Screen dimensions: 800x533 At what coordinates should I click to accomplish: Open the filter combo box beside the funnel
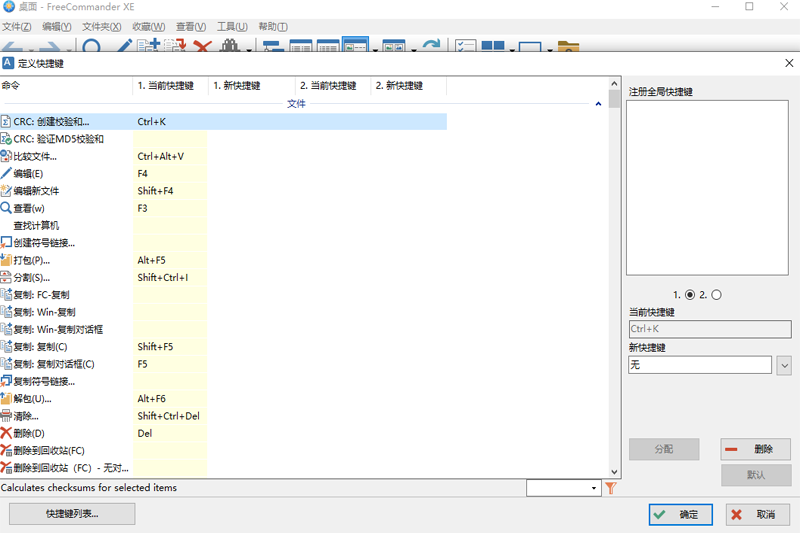coord(564,488)
